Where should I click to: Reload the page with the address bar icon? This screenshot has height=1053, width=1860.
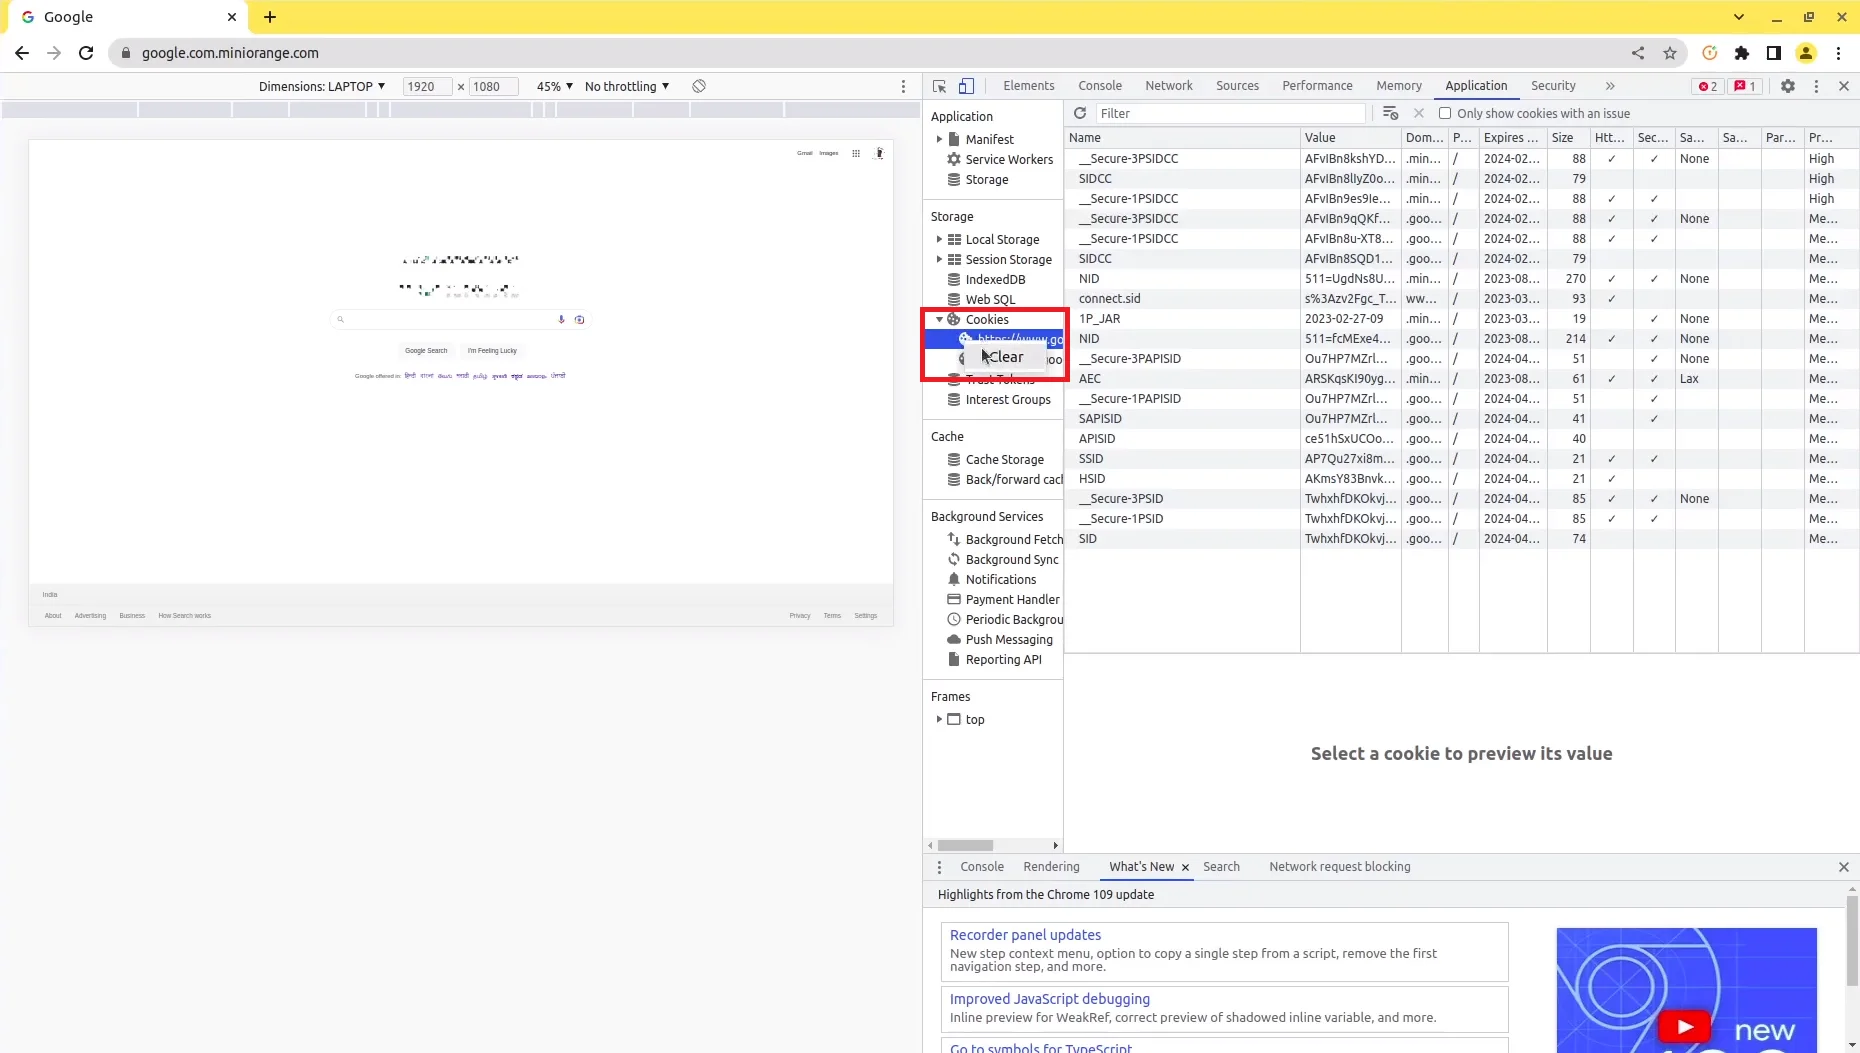click(86, 53)
